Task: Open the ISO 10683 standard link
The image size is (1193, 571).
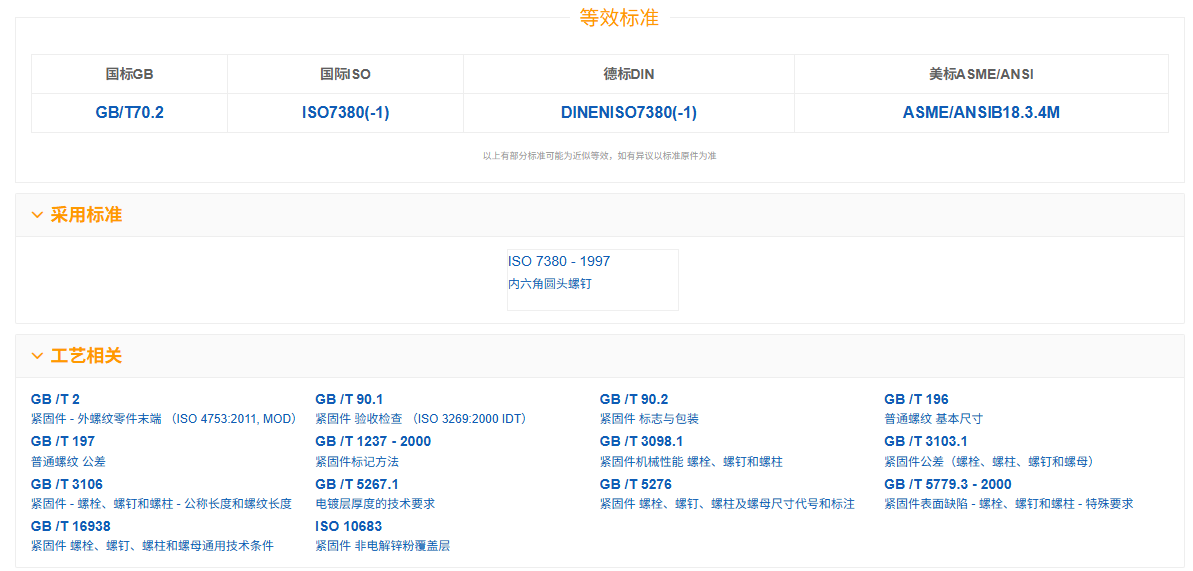Action: [348, 526]
